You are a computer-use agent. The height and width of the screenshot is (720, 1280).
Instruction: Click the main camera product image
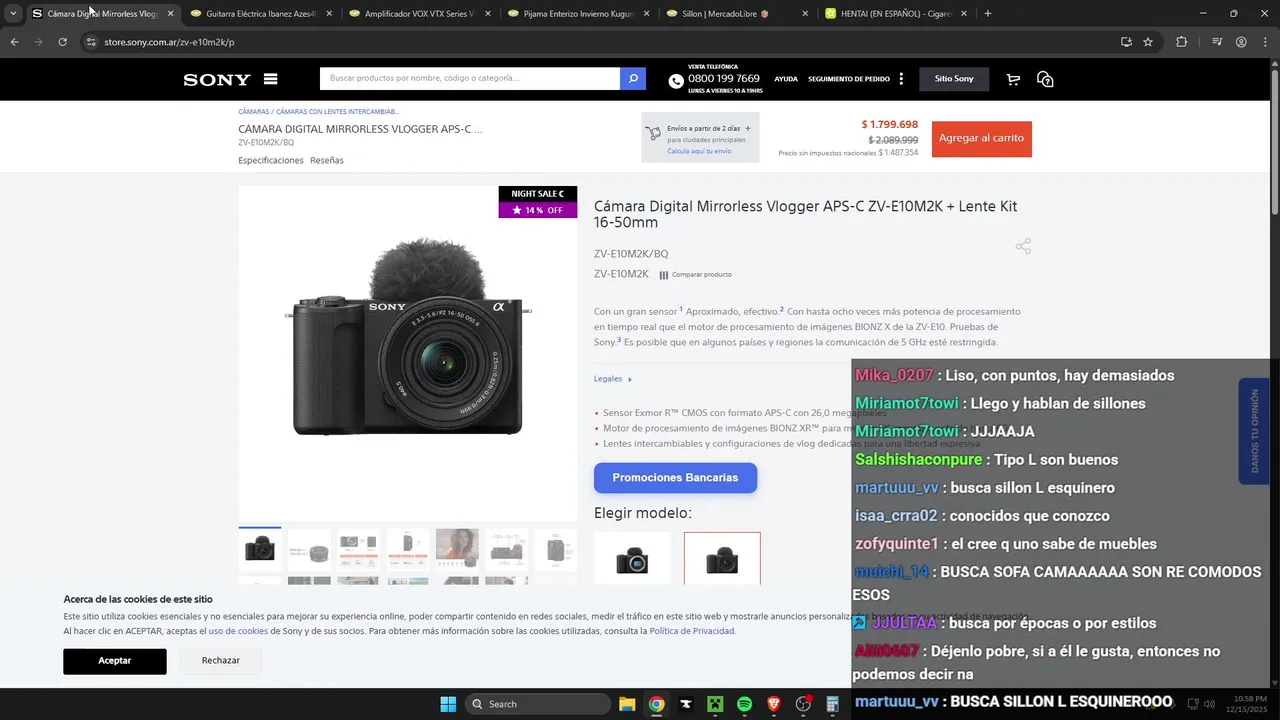(408, 353)
